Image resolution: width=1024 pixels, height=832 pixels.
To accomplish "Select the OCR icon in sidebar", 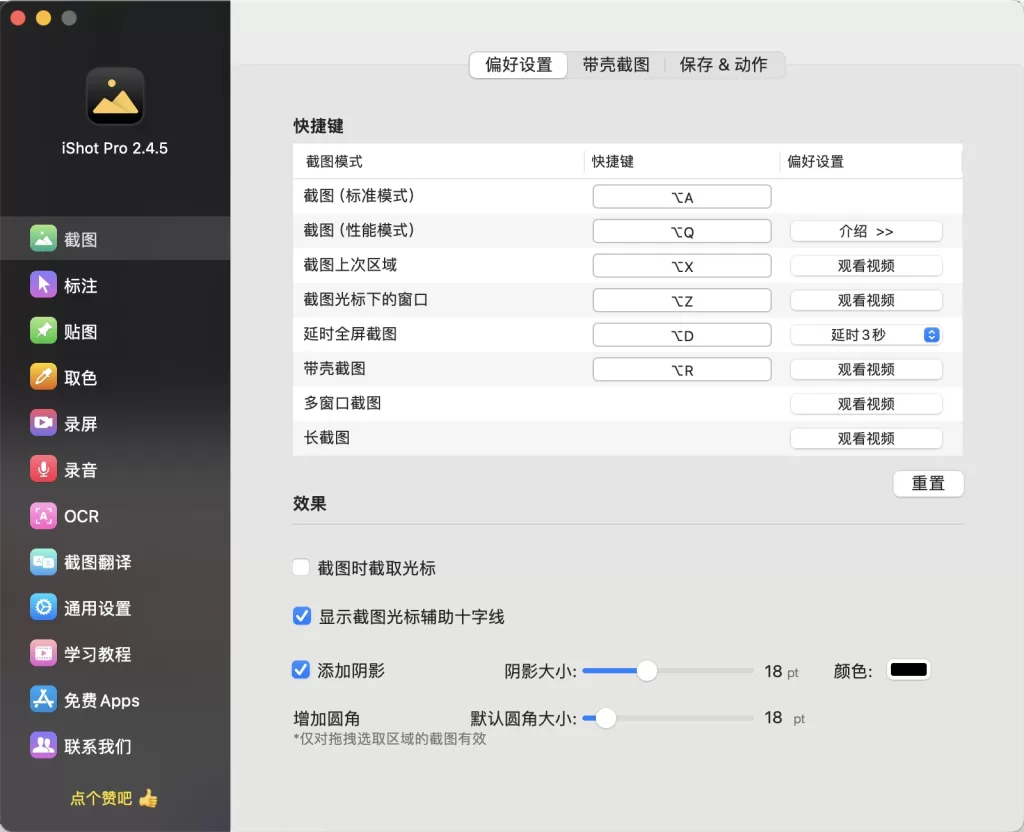I will pyautogui.click(x=43, y=516).
